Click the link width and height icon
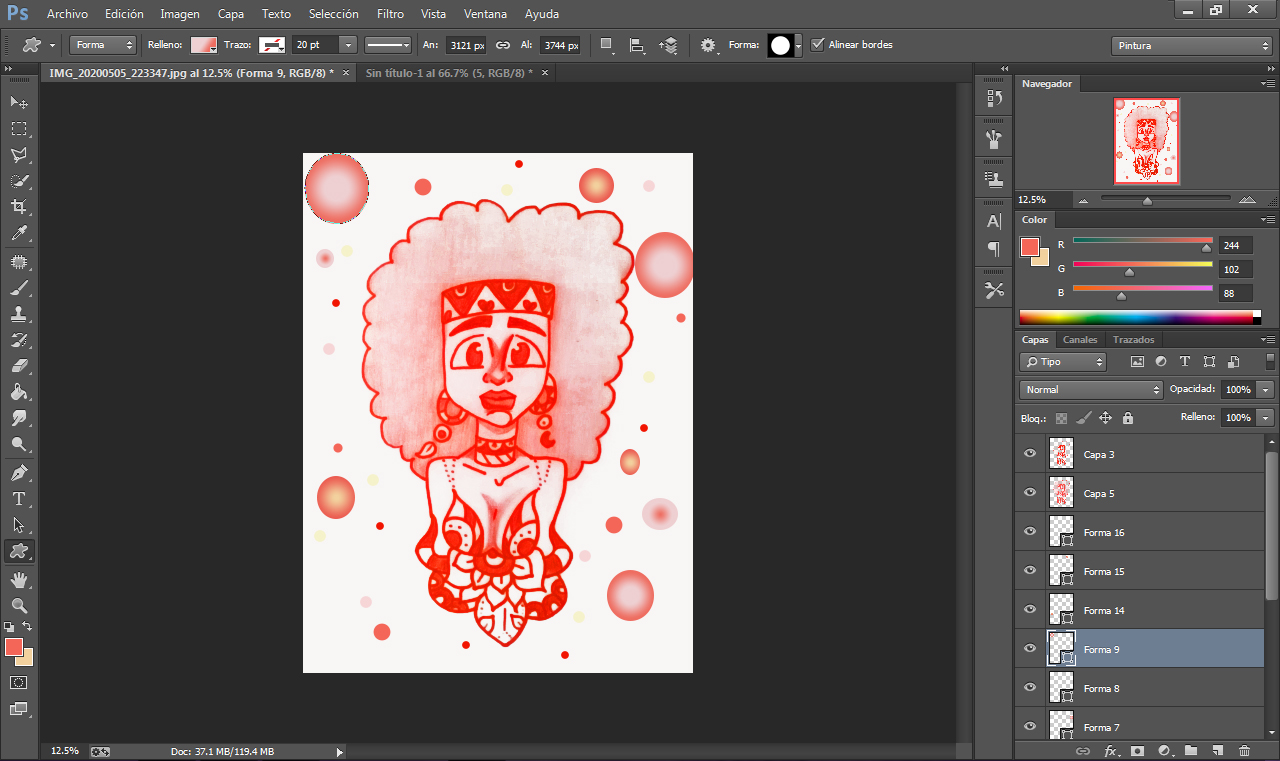Image resolution: width=1280 pixels, height=761 pixels. pyautogui.click(x=503, y=45)
